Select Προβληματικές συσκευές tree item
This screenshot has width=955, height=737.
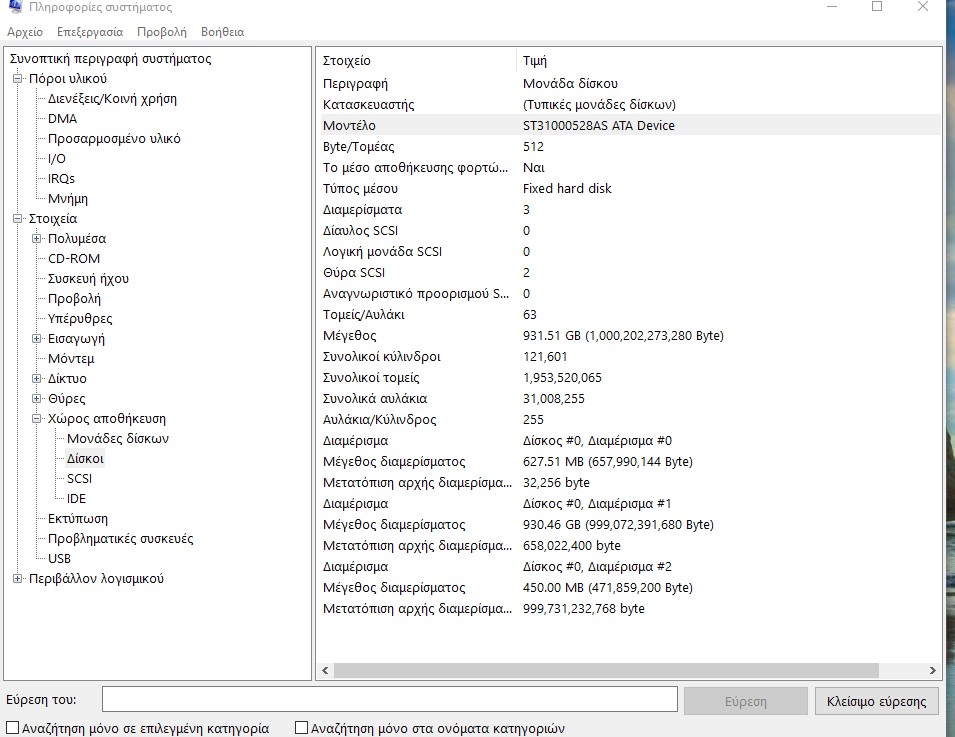121,539
